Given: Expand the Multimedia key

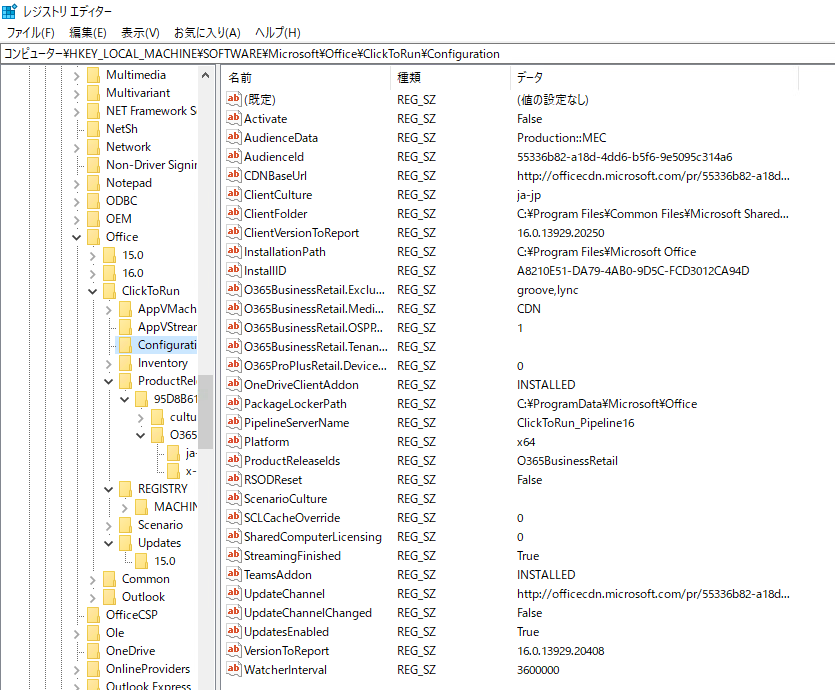Looking at the screenshot, I should coord(77,76).
